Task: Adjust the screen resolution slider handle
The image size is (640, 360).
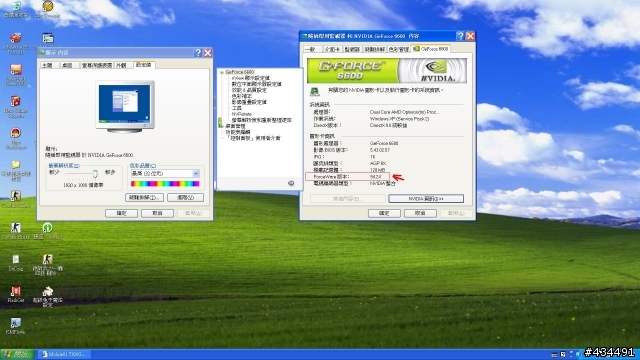Action: [x=95, y=174]
